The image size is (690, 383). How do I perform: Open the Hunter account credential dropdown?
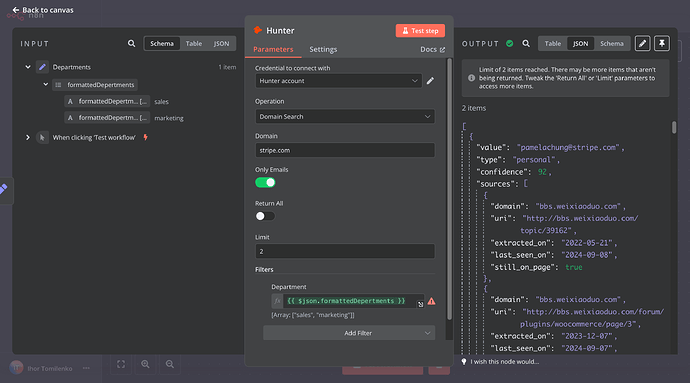338,81
